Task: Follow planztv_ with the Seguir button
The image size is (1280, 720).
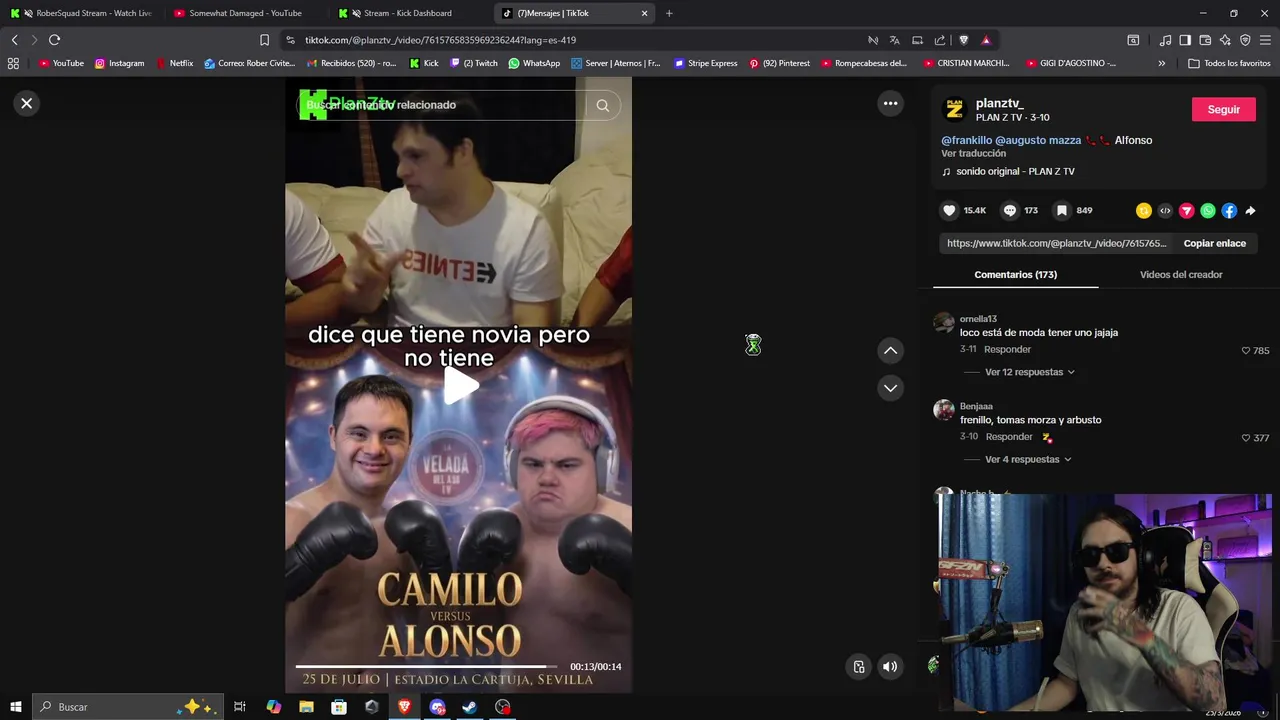Action: point(1223,109)
